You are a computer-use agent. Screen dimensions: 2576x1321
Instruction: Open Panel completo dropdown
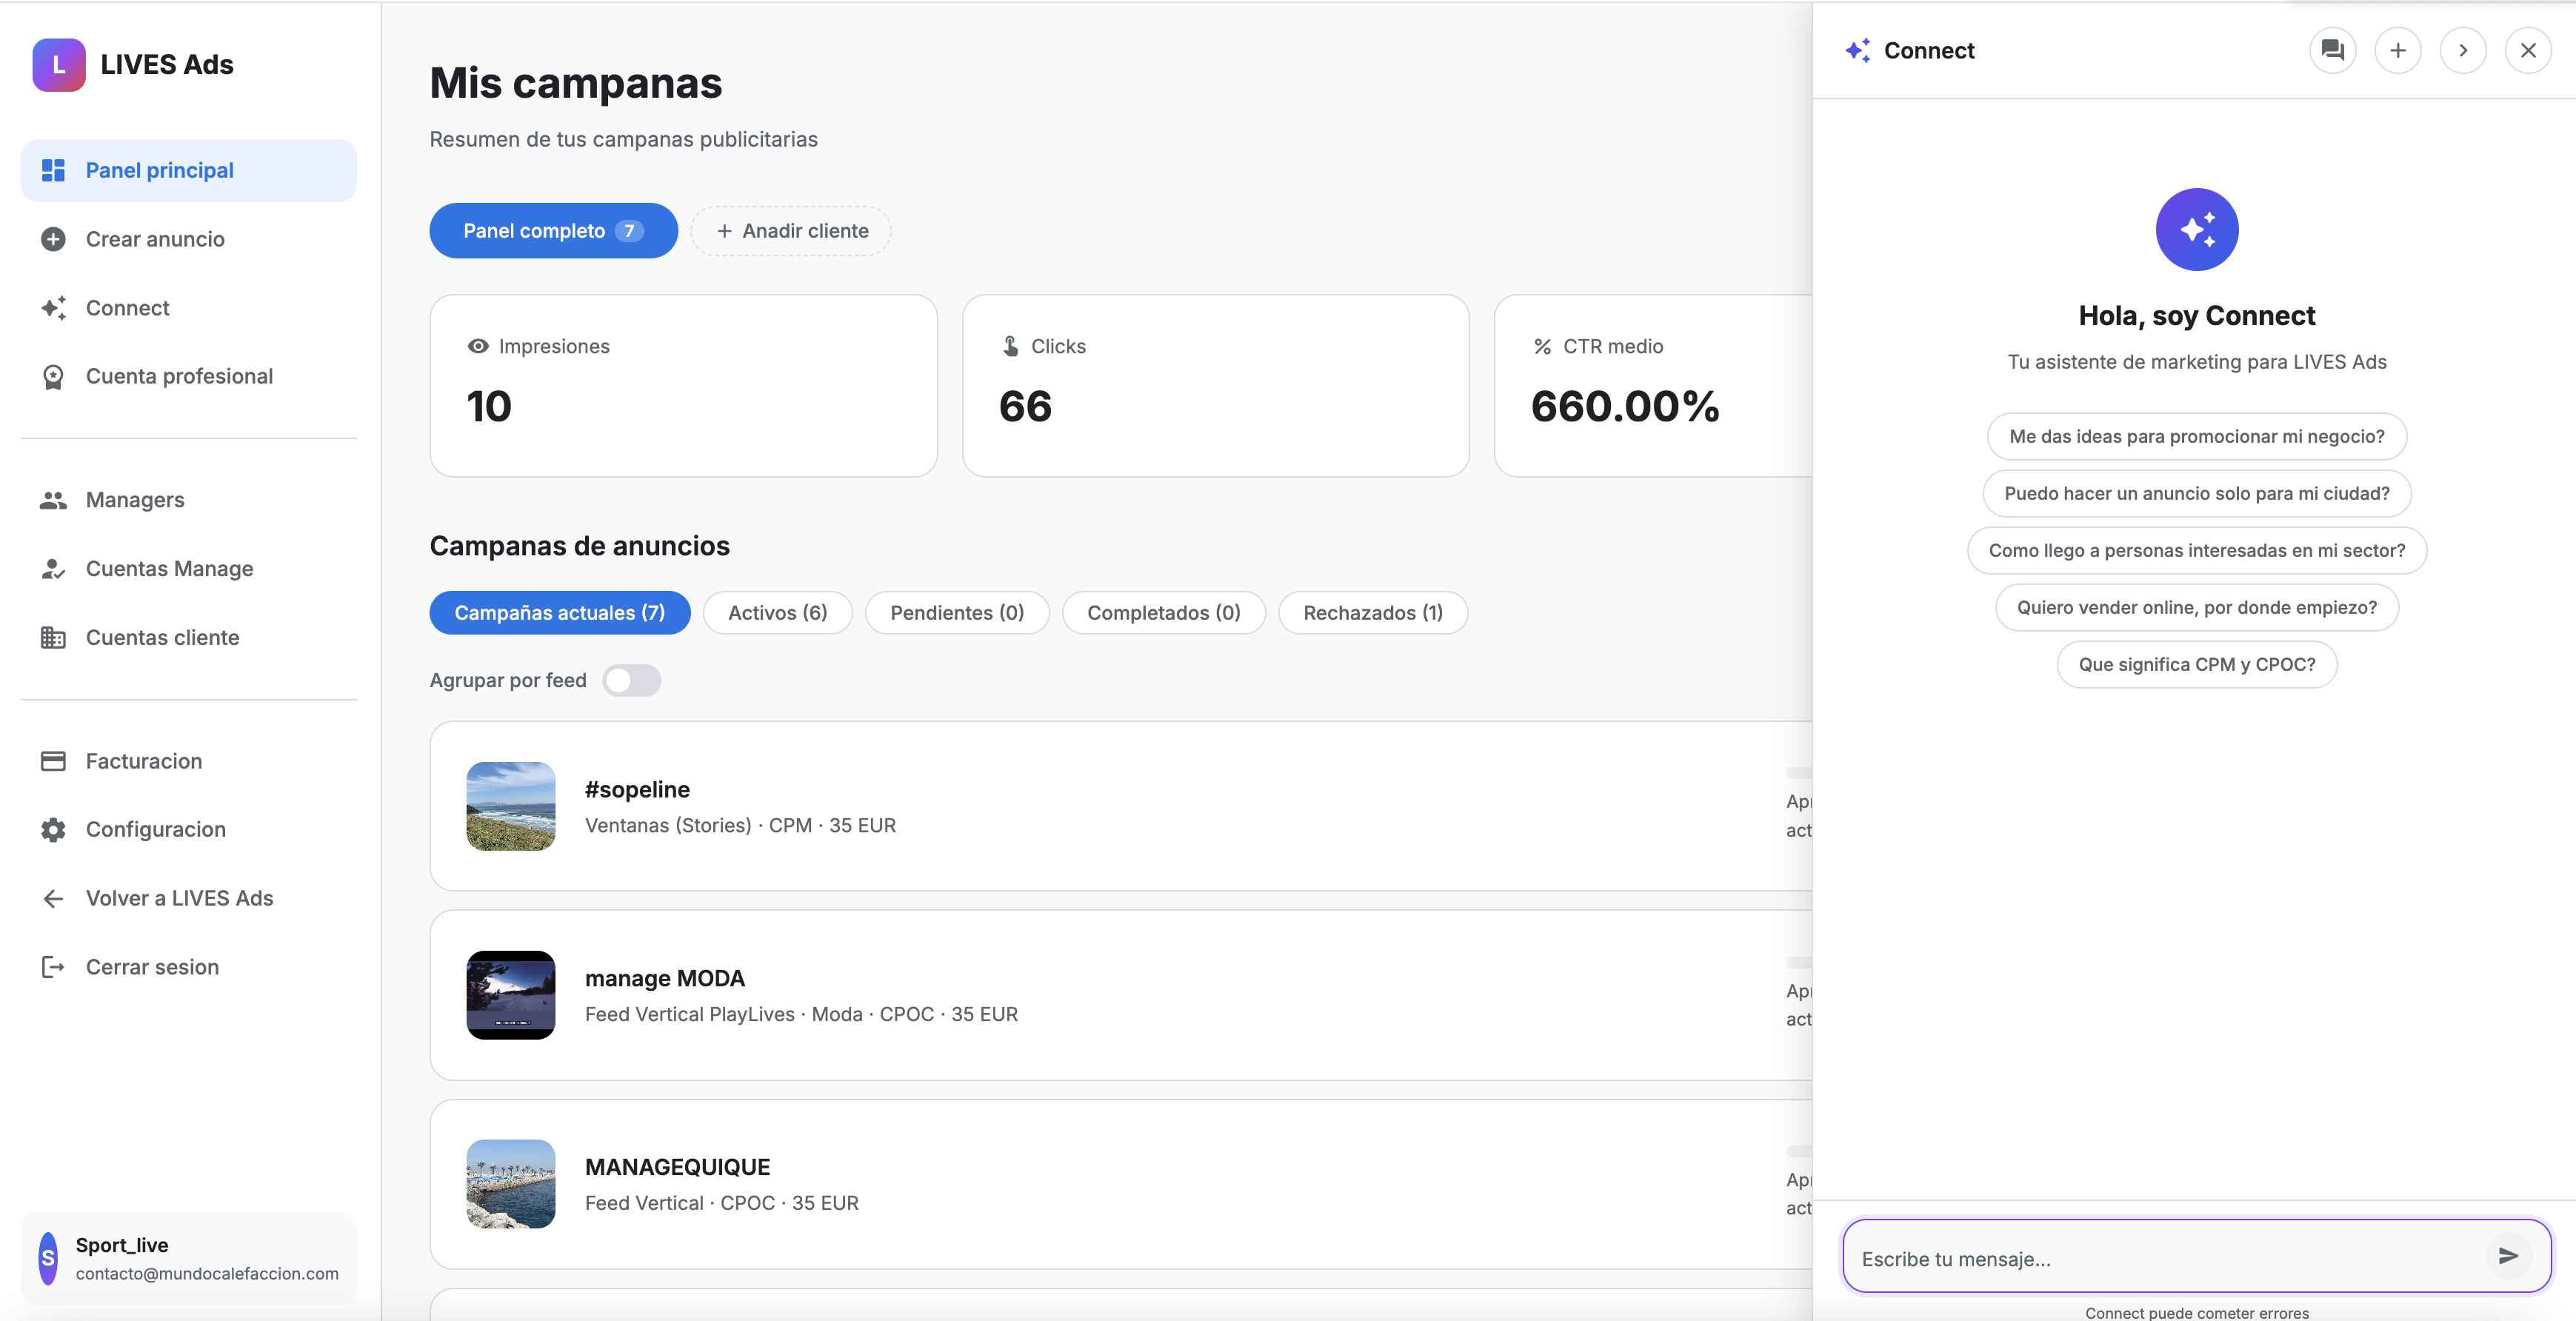point(553,230)
